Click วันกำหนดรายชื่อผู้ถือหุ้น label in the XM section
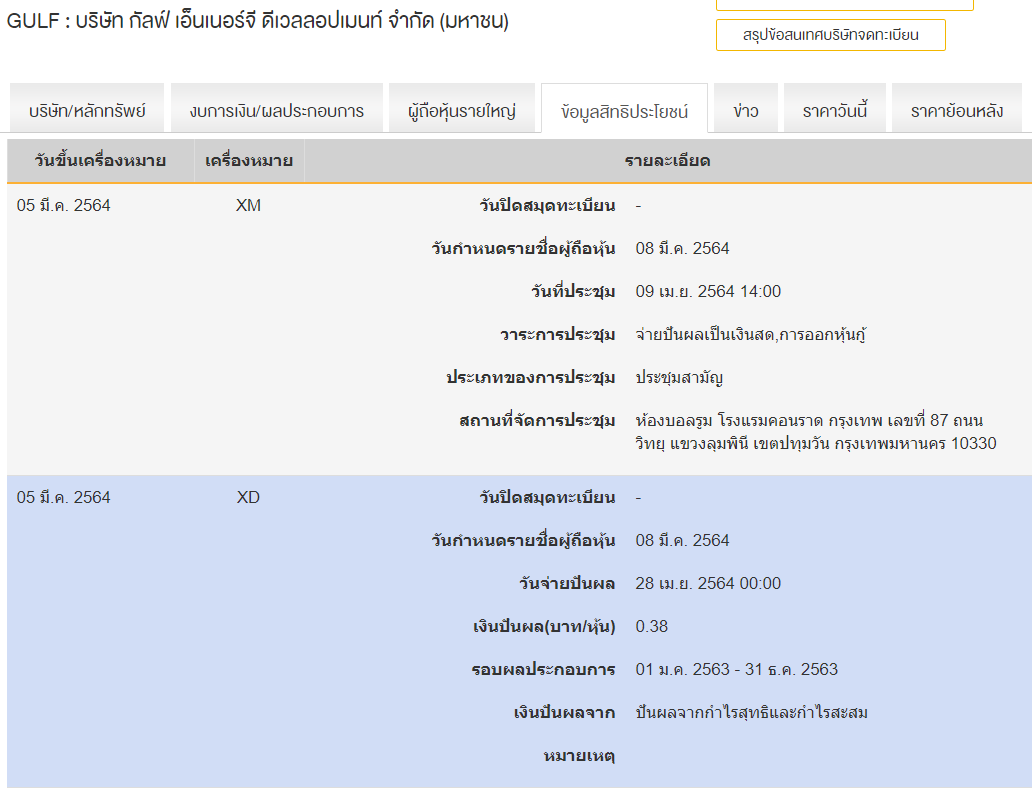Image resolution: width=1032 pixels, height=788 pixels. (523, 249)
